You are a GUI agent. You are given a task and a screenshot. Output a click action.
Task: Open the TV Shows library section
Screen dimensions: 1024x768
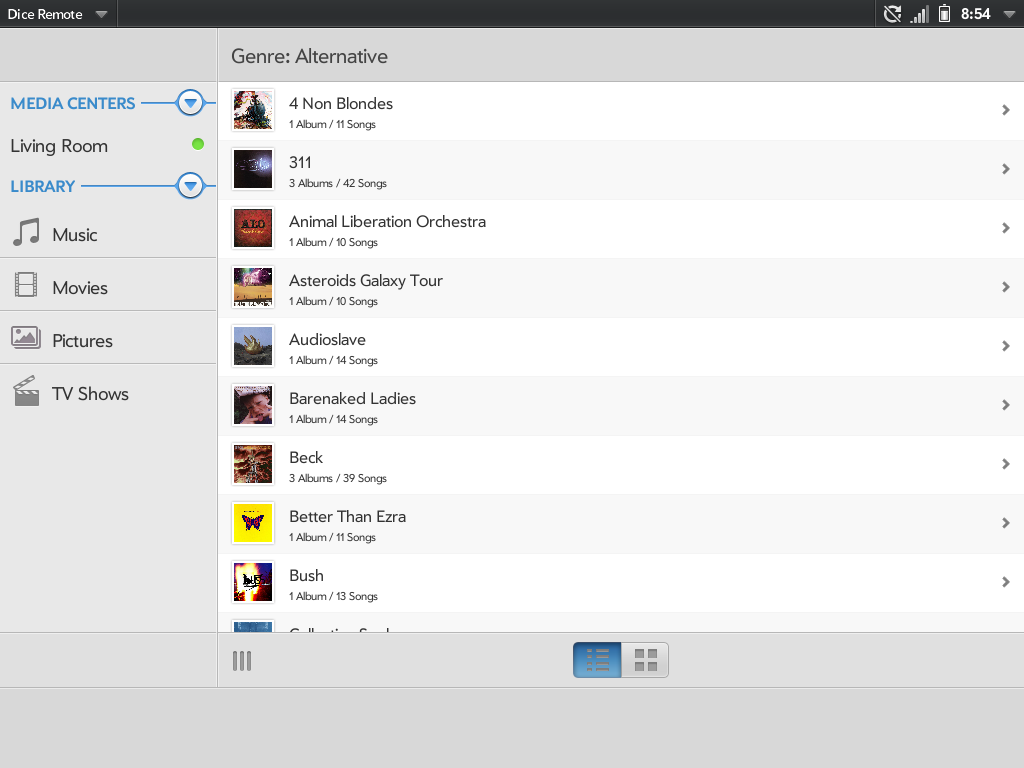pos(89,394)
